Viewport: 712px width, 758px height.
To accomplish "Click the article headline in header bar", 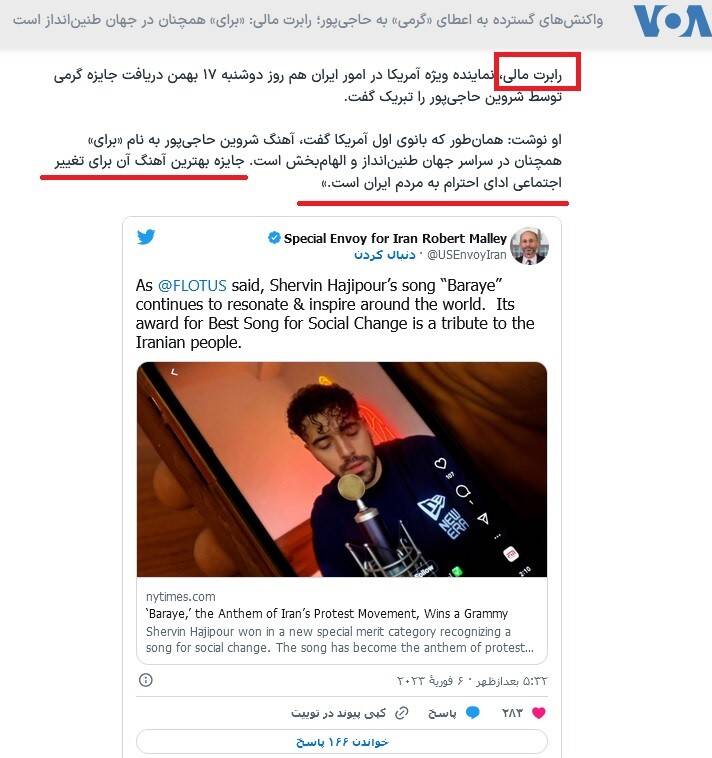I will click(x=308, y=20).
